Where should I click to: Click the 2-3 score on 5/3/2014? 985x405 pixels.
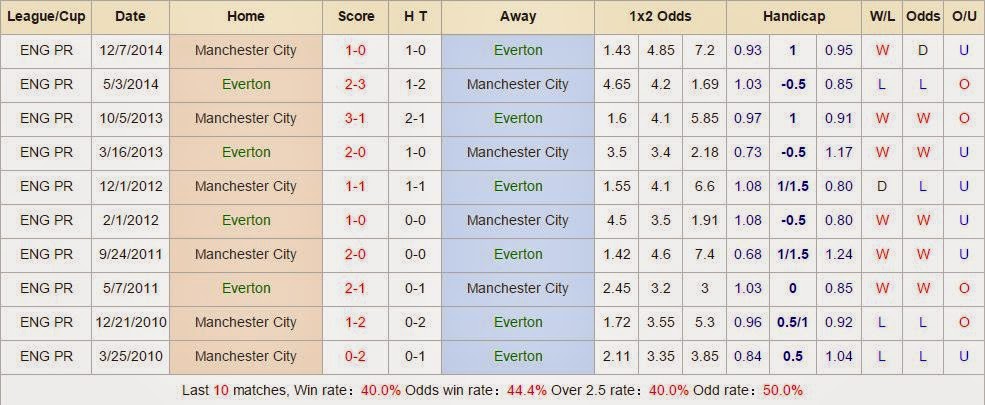(356, 84)
